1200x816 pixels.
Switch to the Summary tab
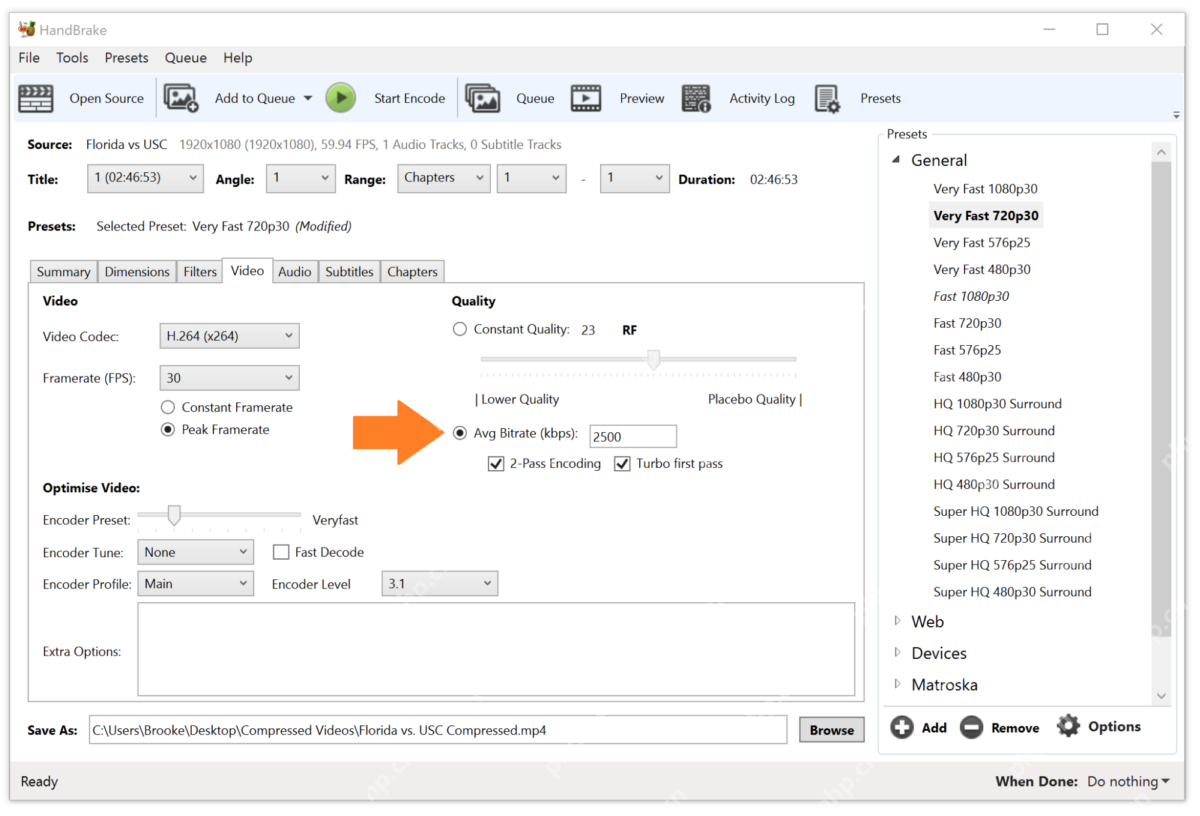tap(64, 272)
